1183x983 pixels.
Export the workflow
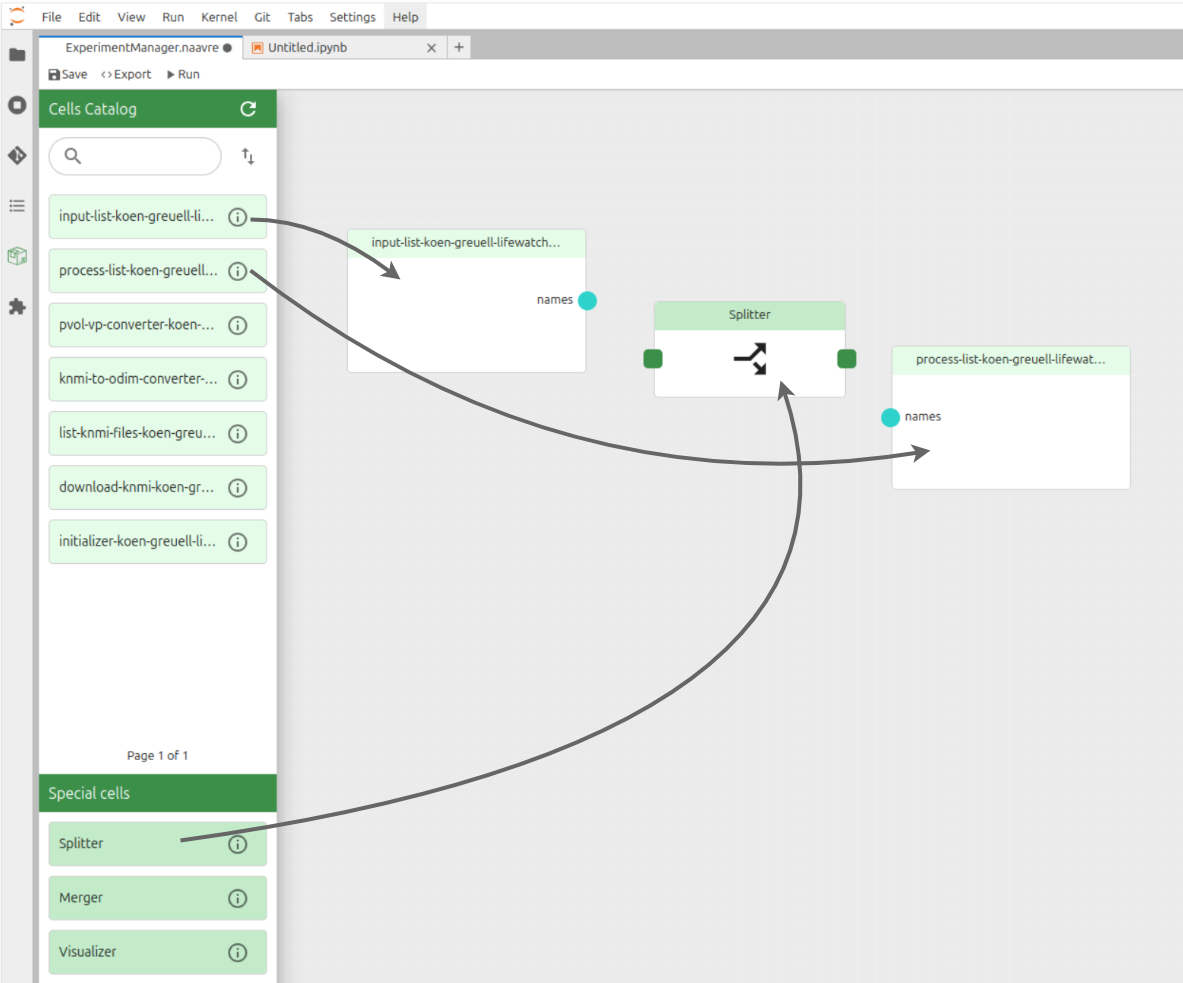[x=126, y=74]
